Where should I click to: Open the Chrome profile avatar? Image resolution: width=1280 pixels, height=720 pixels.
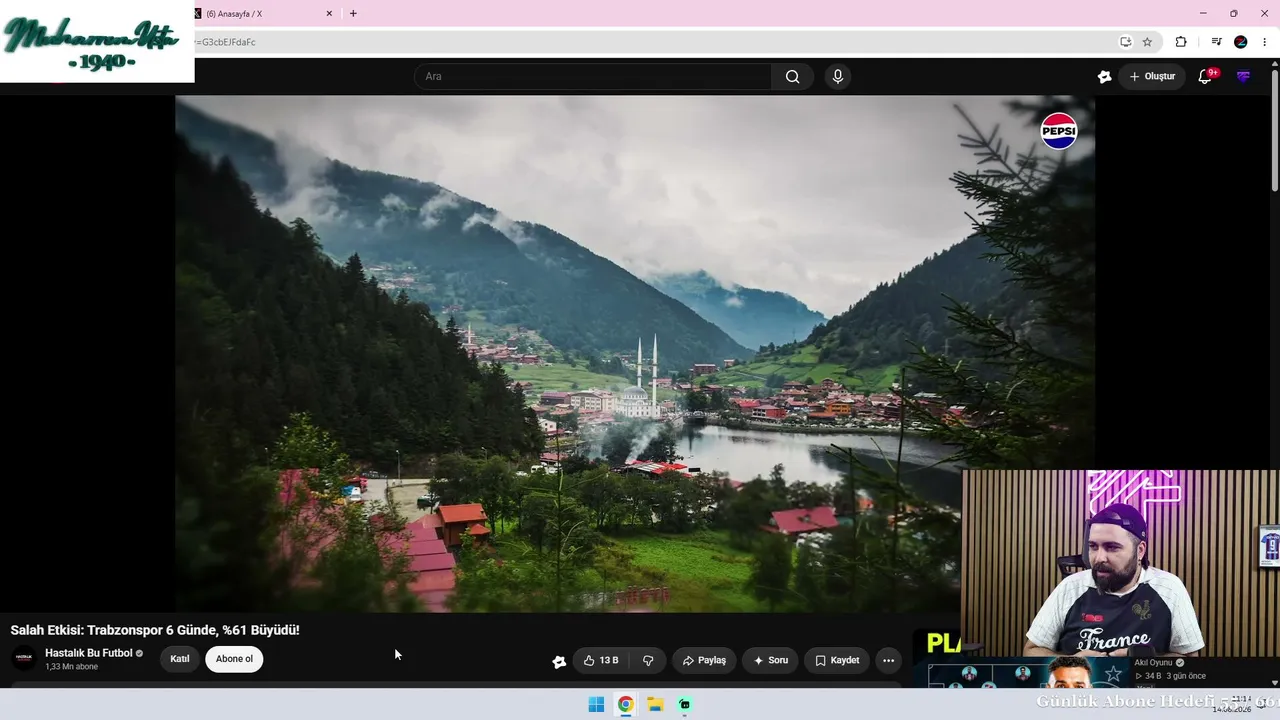[1241, 42]
